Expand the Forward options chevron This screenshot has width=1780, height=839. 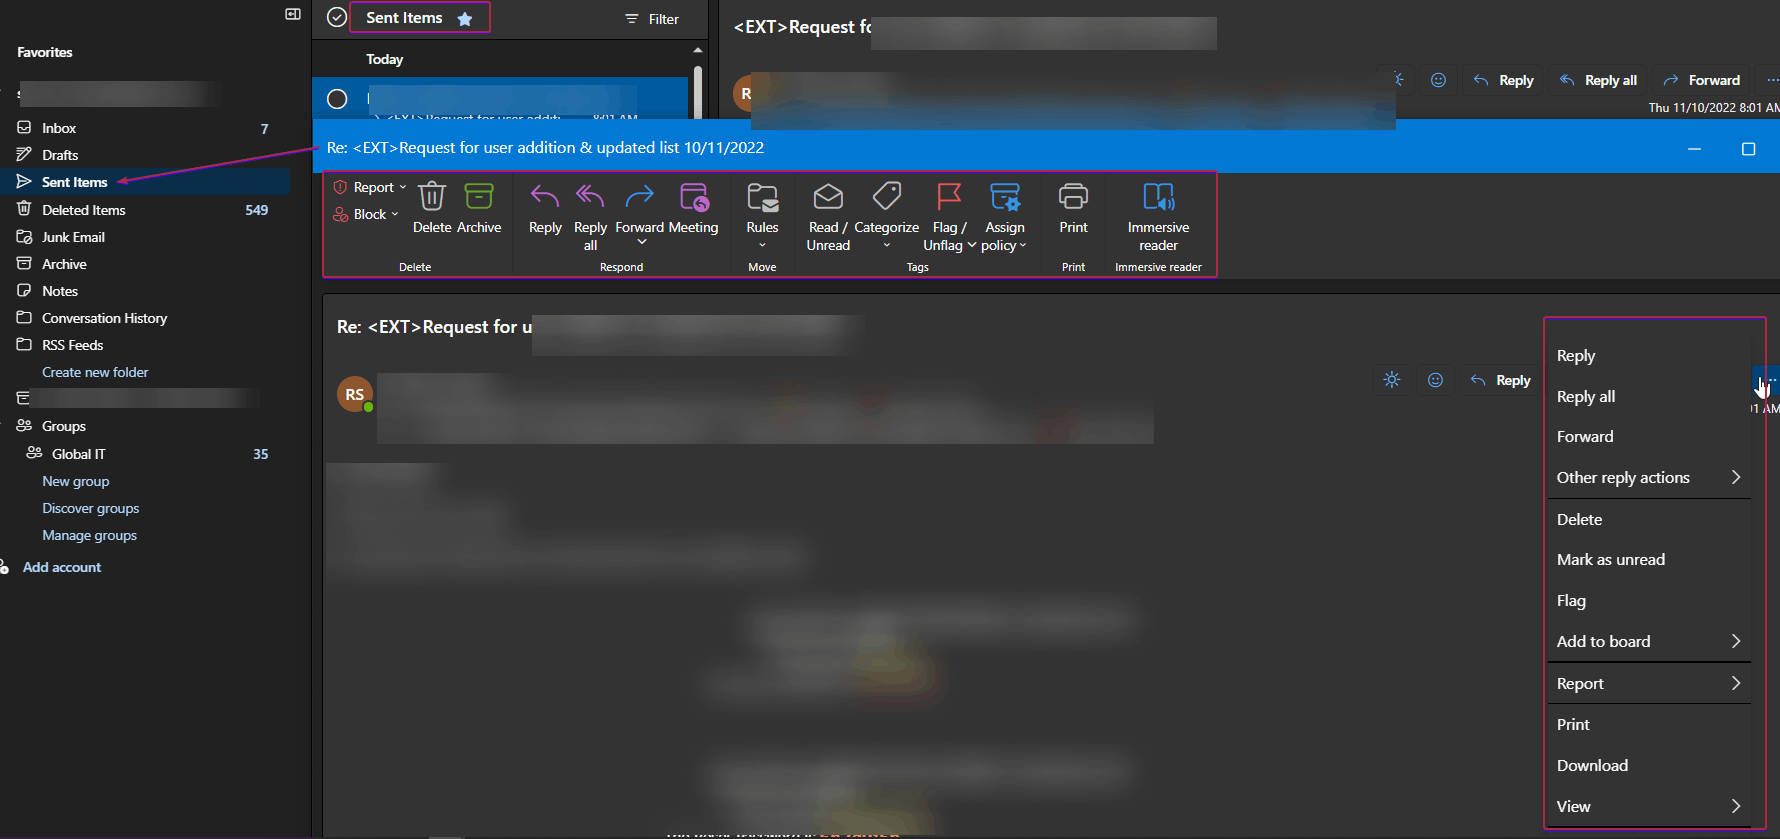coord(642,242)
